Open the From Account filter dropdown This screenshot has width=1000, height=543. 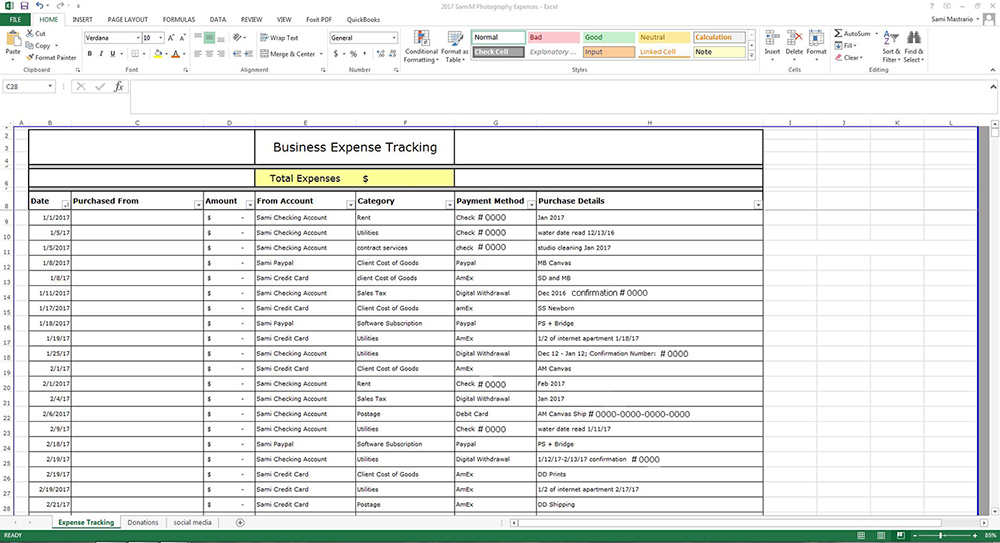[x=350, y=205]
